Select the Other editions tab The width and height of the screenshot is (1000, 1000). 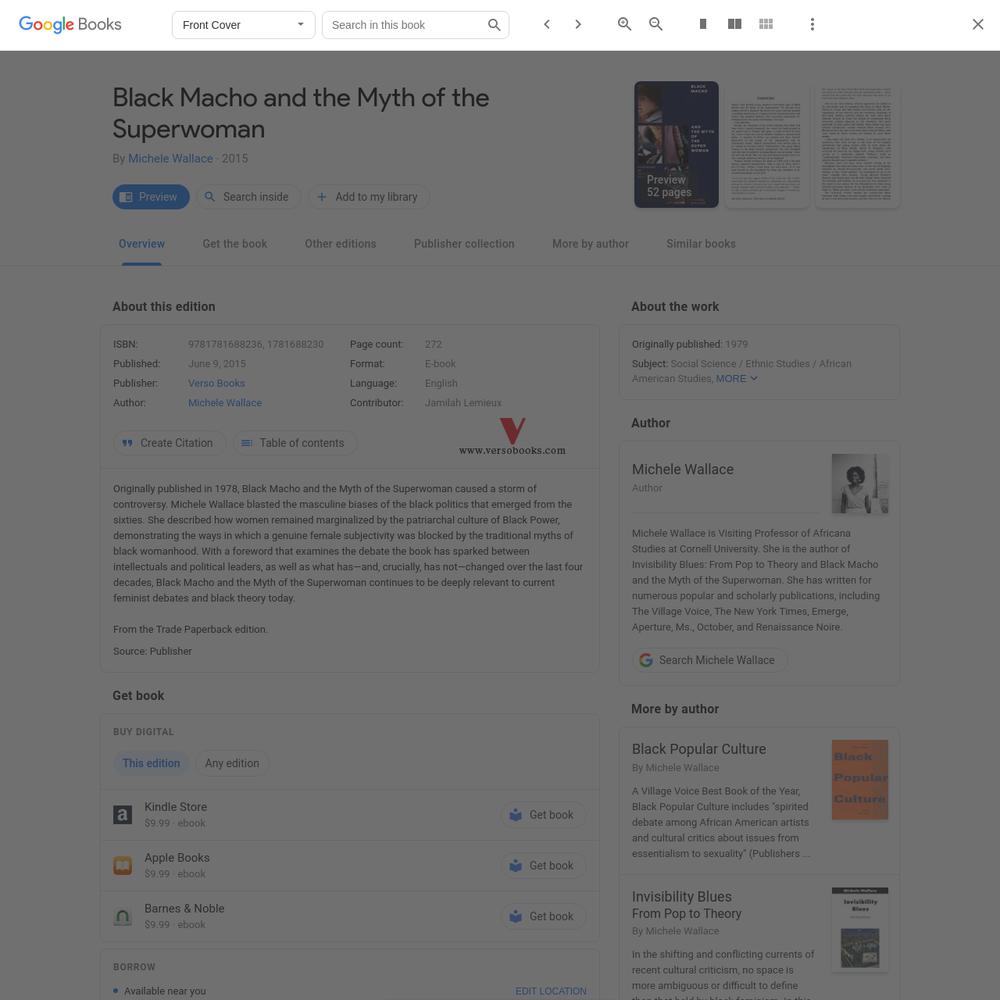pos(341,244)
